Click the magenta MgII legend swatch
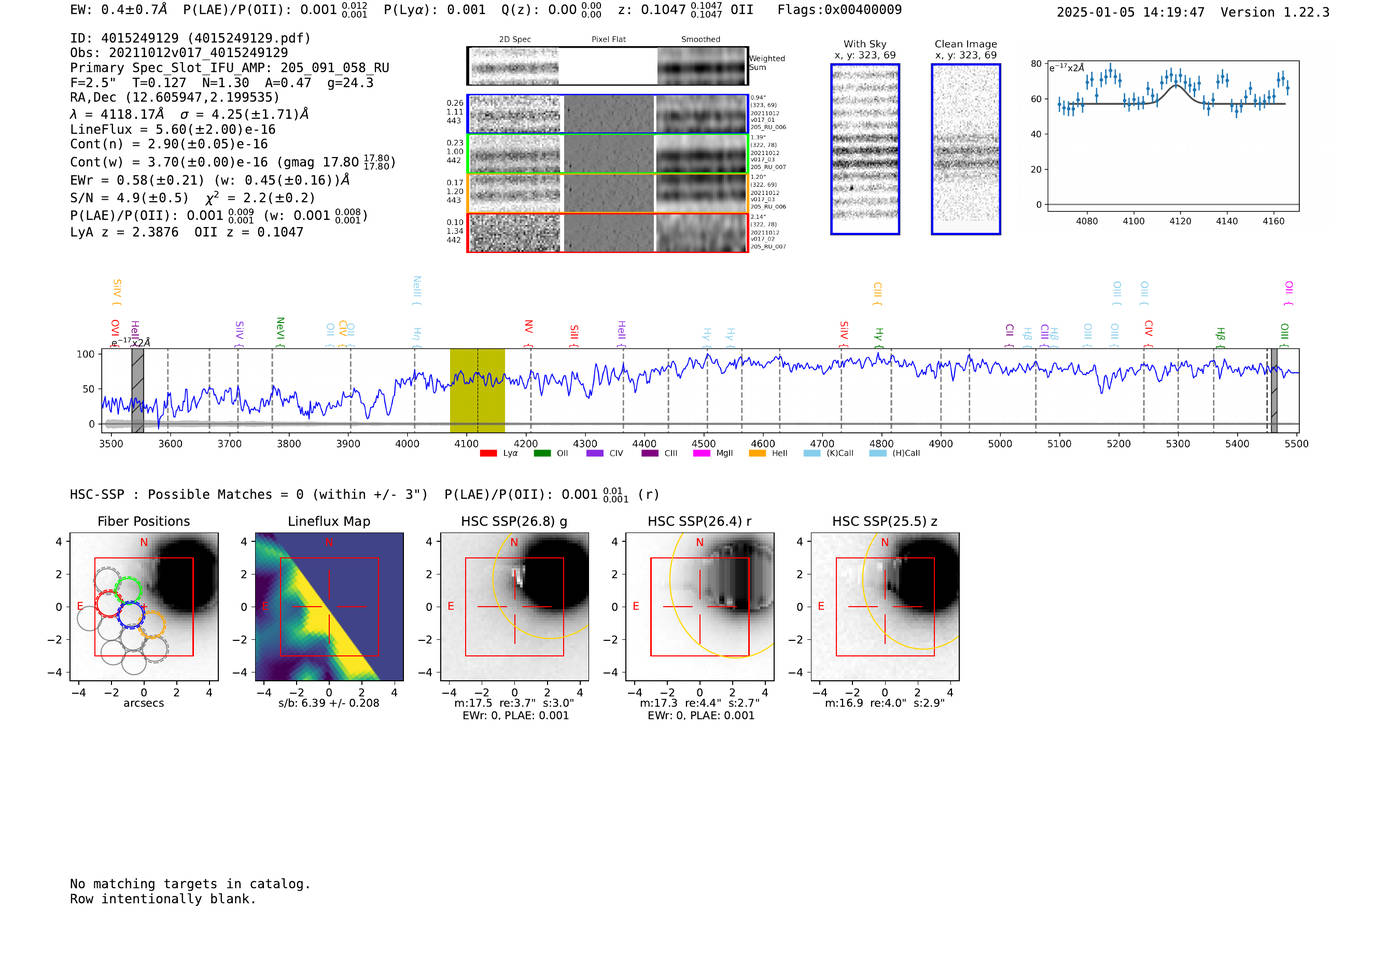This screenshot has width=1400, height=953. [702, 453]
